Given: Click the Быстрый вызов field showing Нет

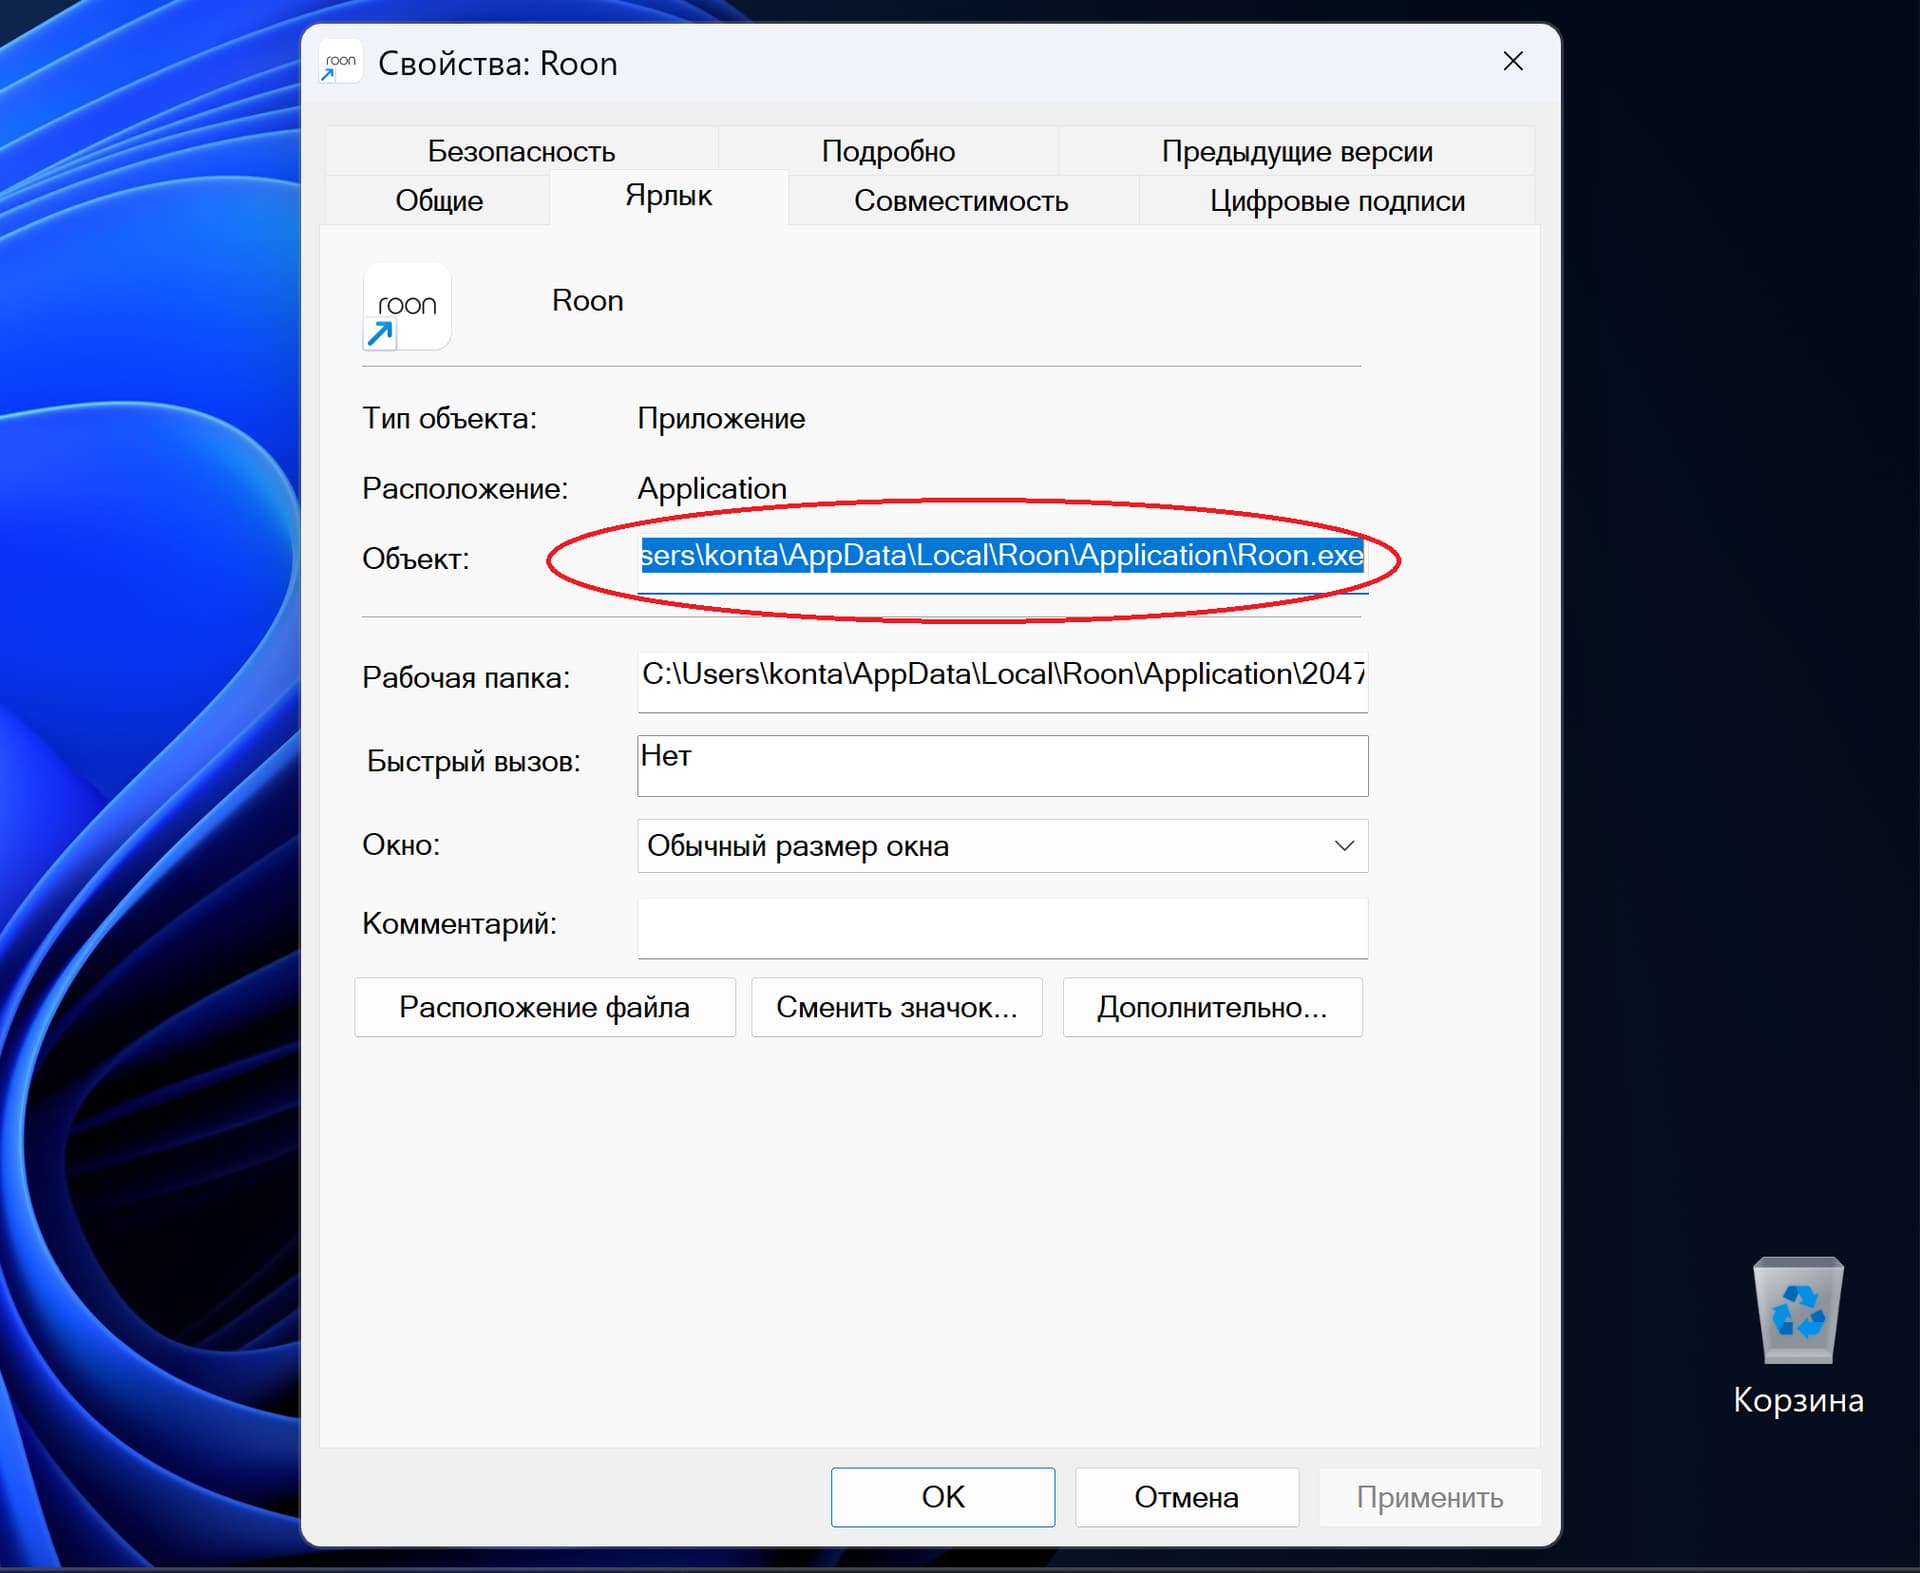Looking at the screenshot, I should pos(1002,765).
